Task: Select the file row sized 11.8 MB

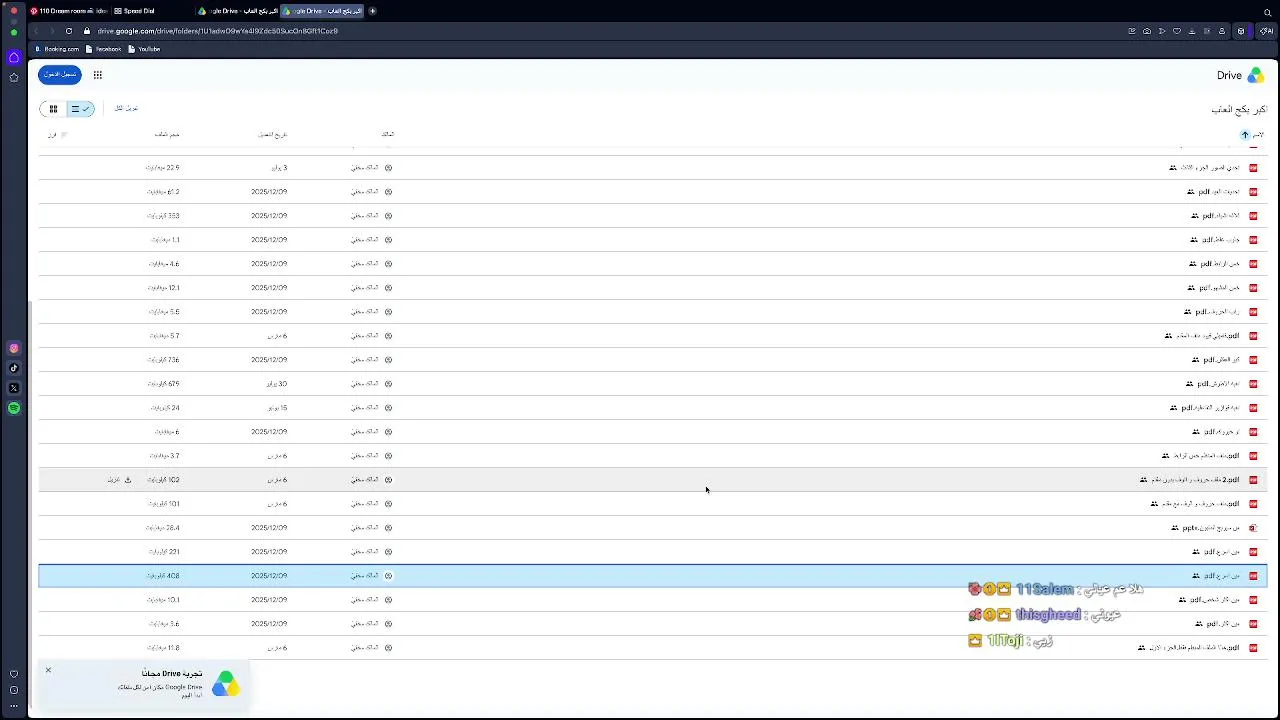Action: (653, 648)
